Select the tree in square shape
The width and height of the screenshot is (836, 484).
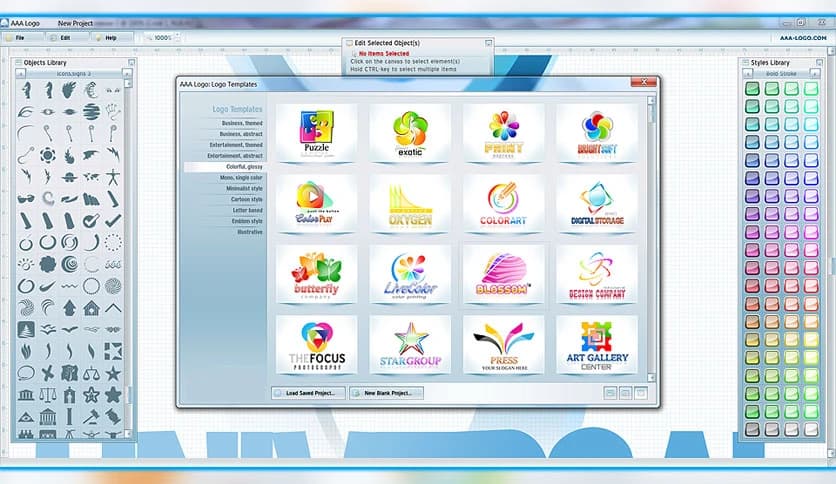(x=26, y=329)
